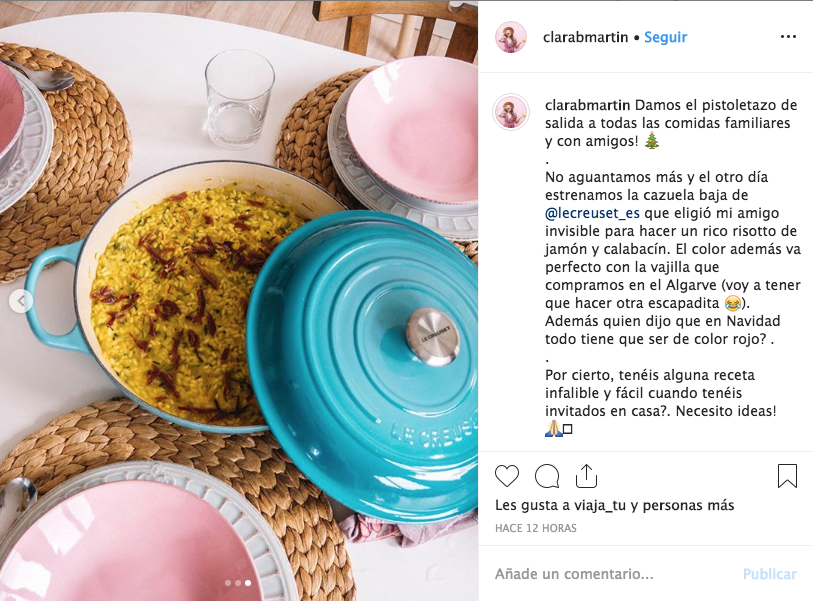The width and height of the screenshot is (813, 601).
Task: See who else liked via personas más
Action: point(688,505)
